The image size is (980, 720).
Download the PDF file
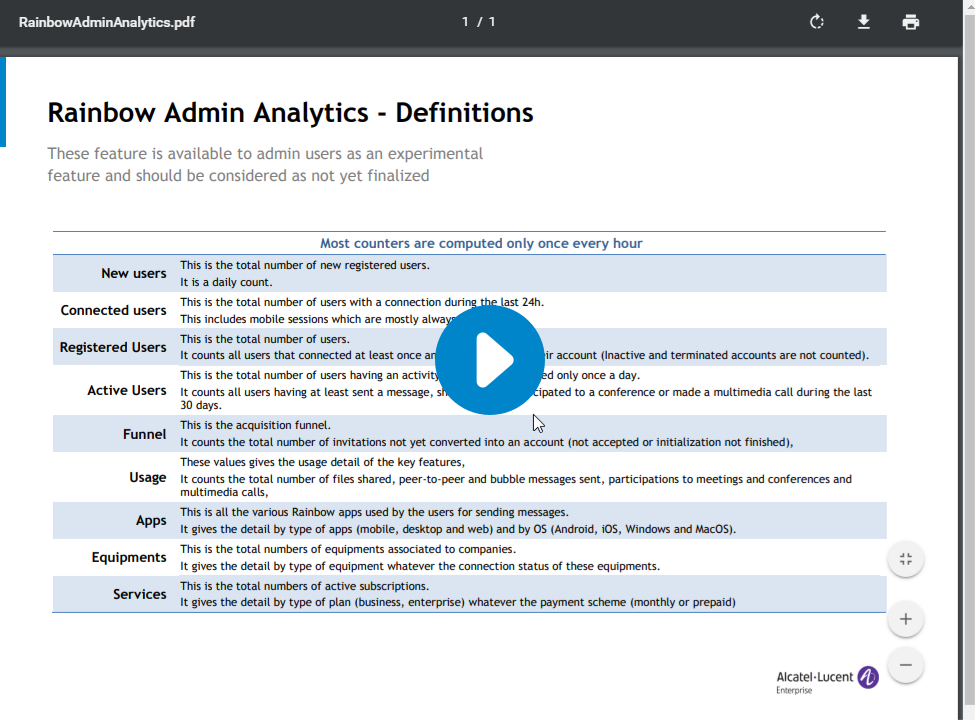[864, 22]
